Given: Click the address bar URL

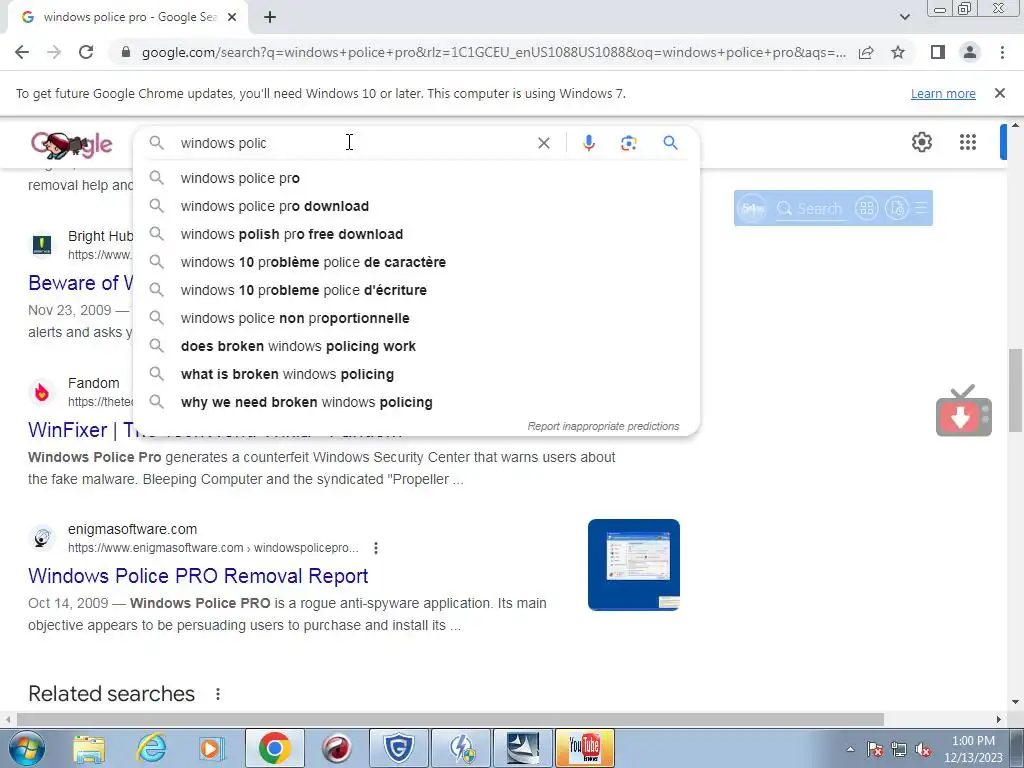Looking at the screenshot, I should pyautogui.click(x=493, y=52).
